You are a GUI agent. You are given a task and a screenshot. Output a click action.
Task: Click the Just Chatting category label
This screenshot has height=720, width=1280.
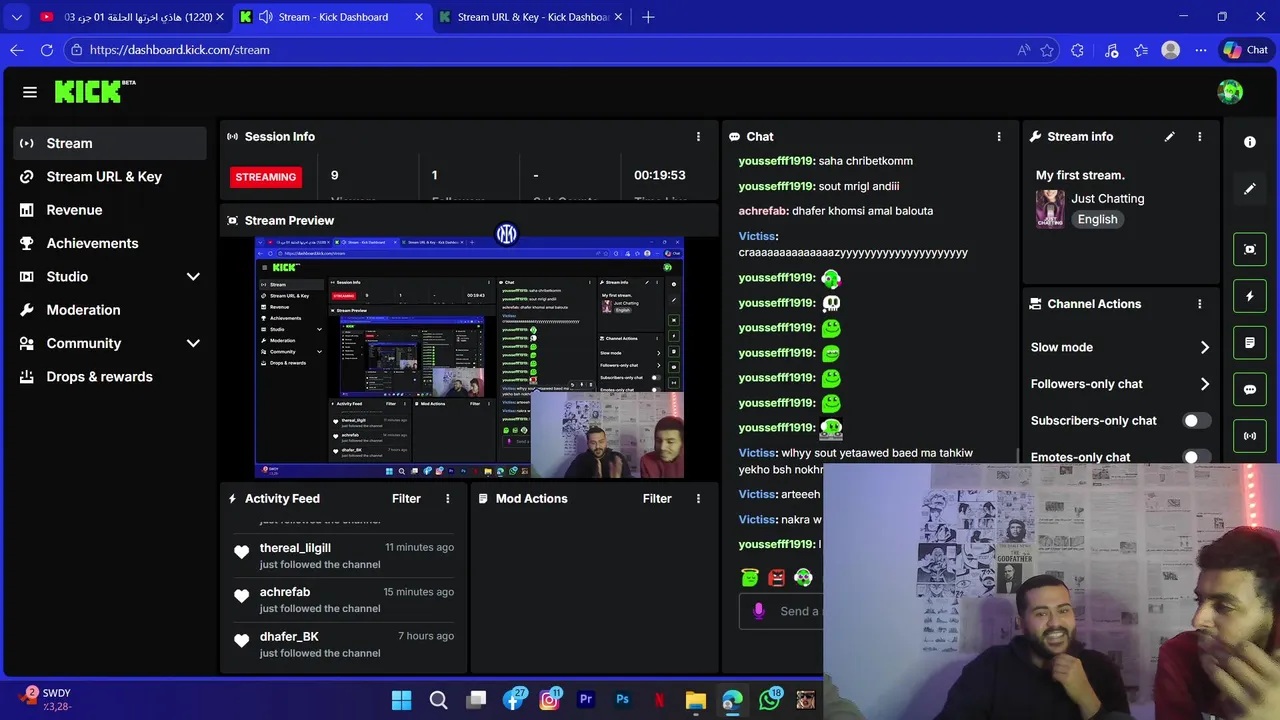click(x=1108, y=199)
